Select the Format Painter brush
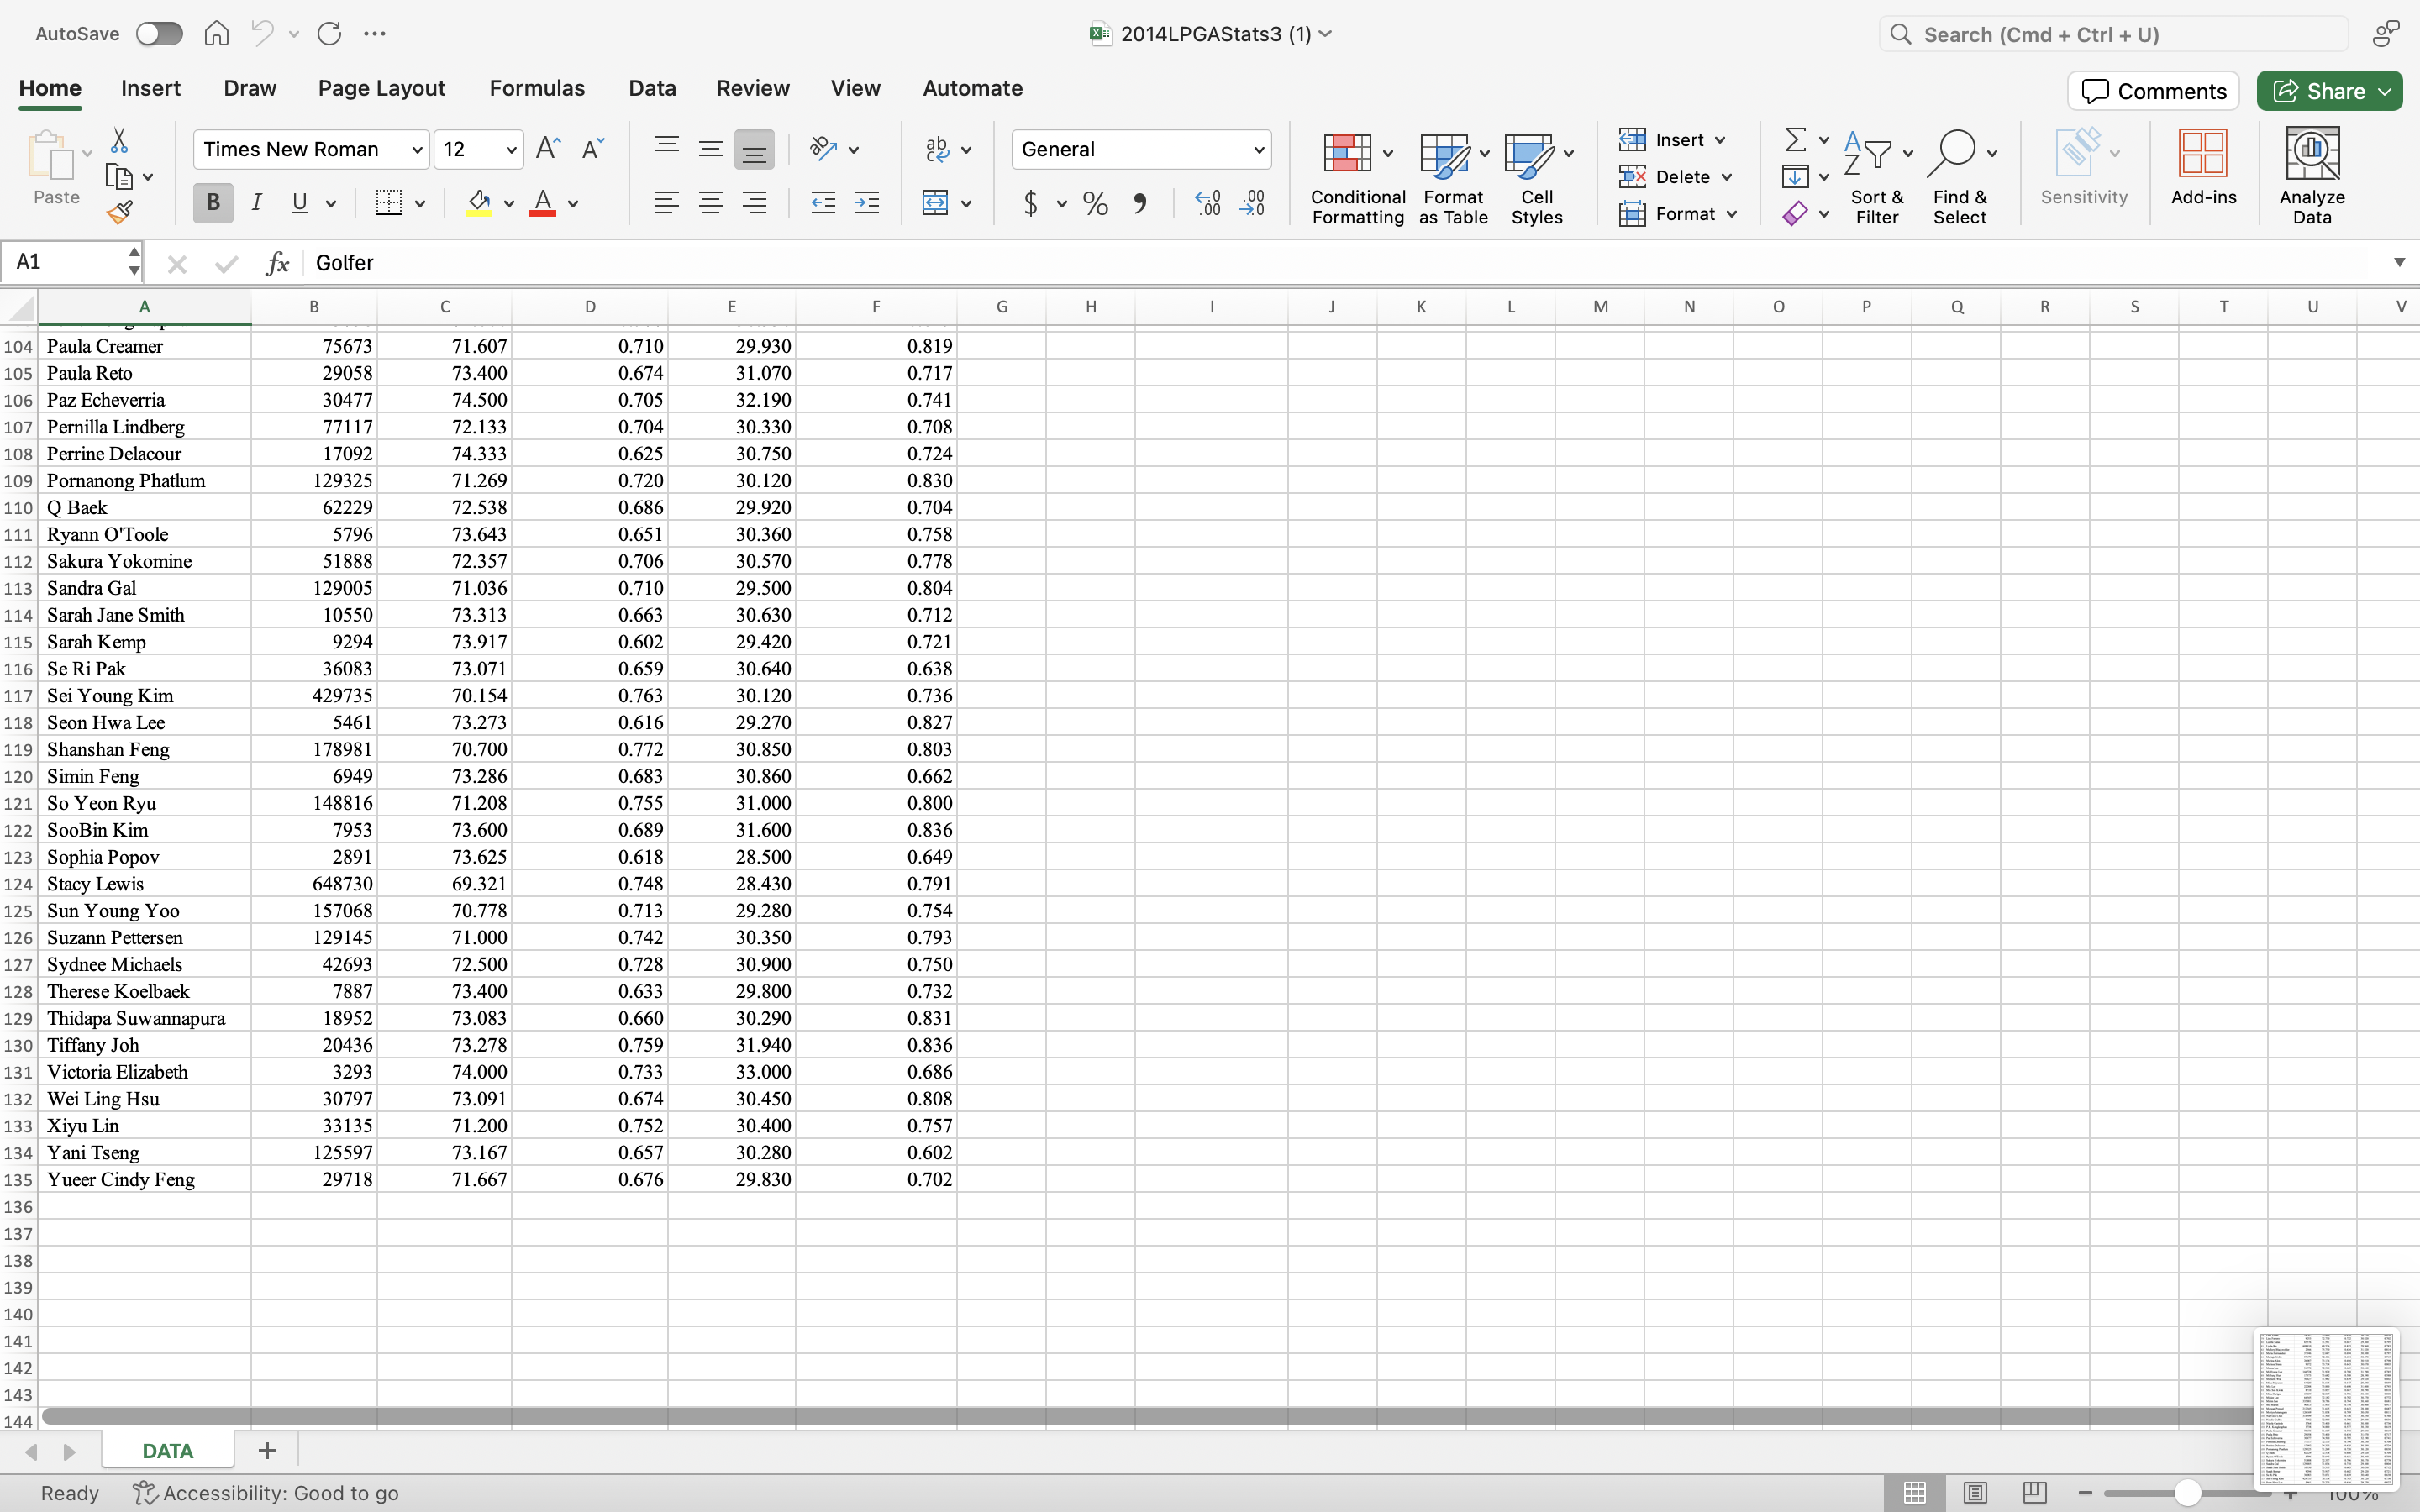 [119, 212]
